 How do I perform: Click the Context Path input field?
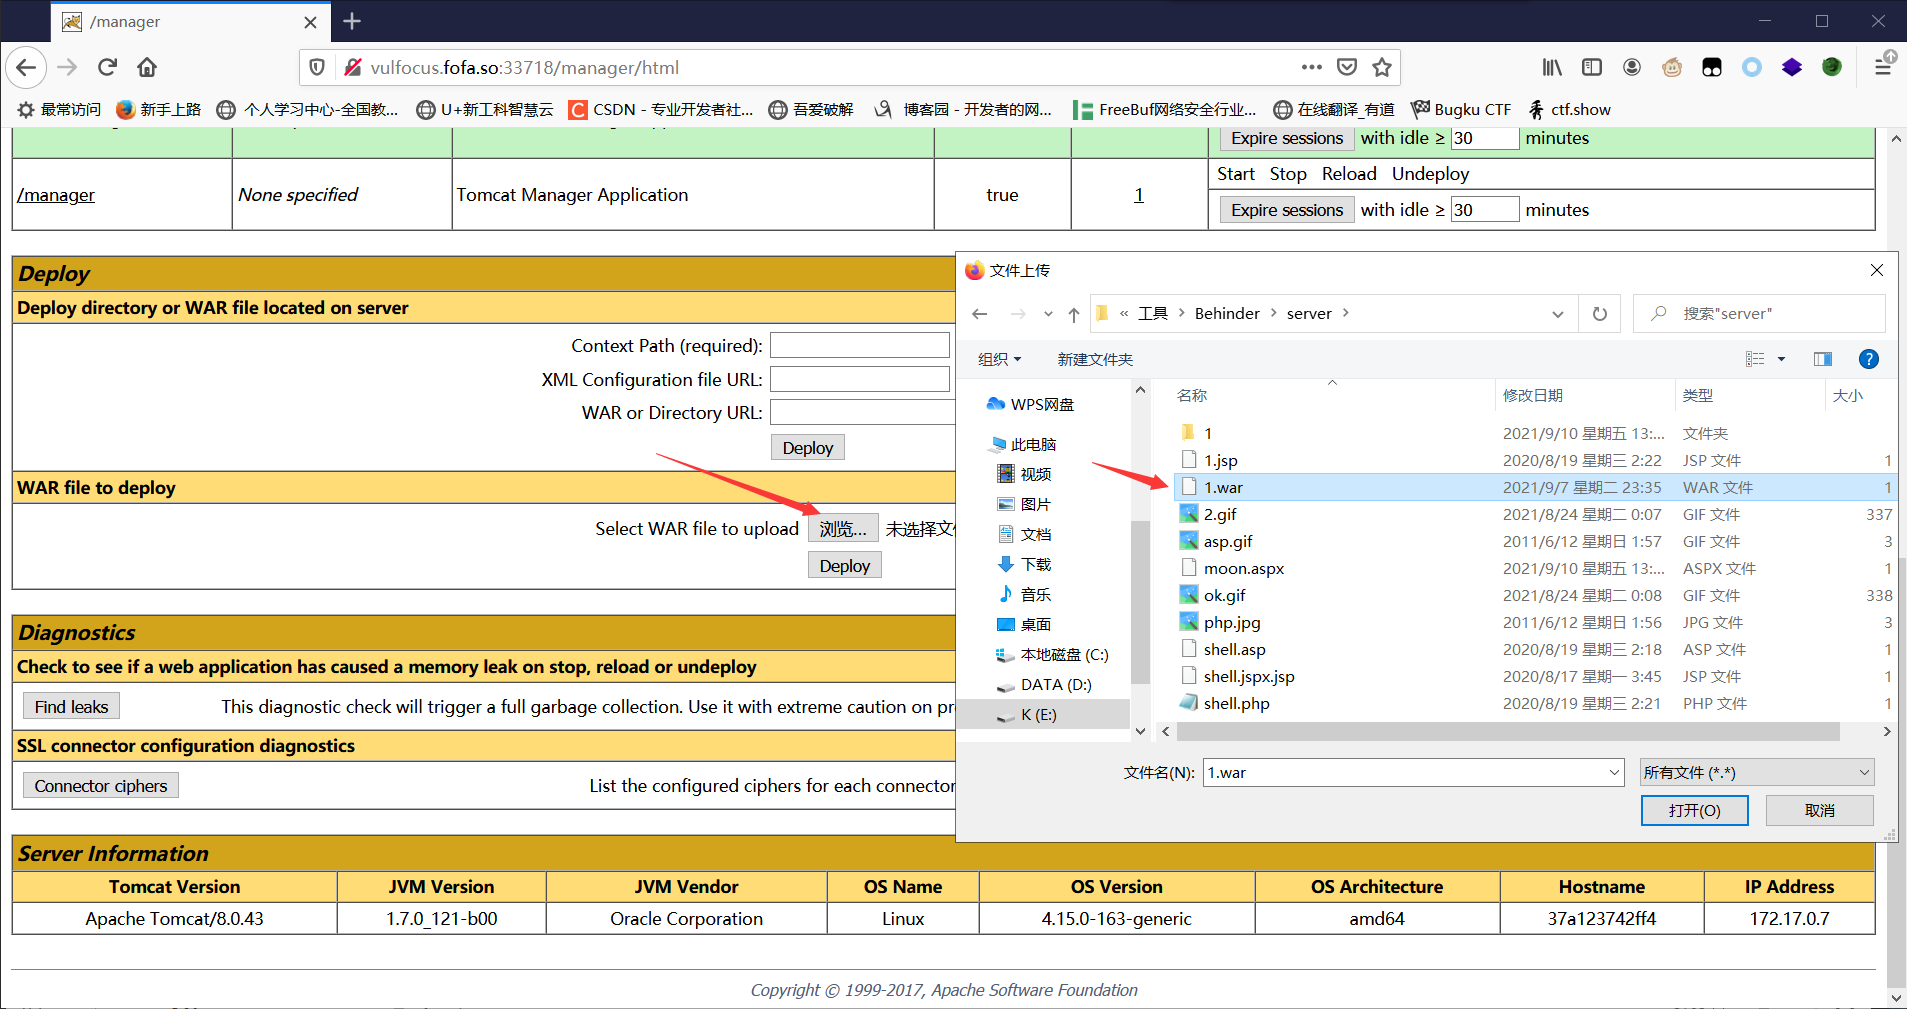tap(859, 345)
